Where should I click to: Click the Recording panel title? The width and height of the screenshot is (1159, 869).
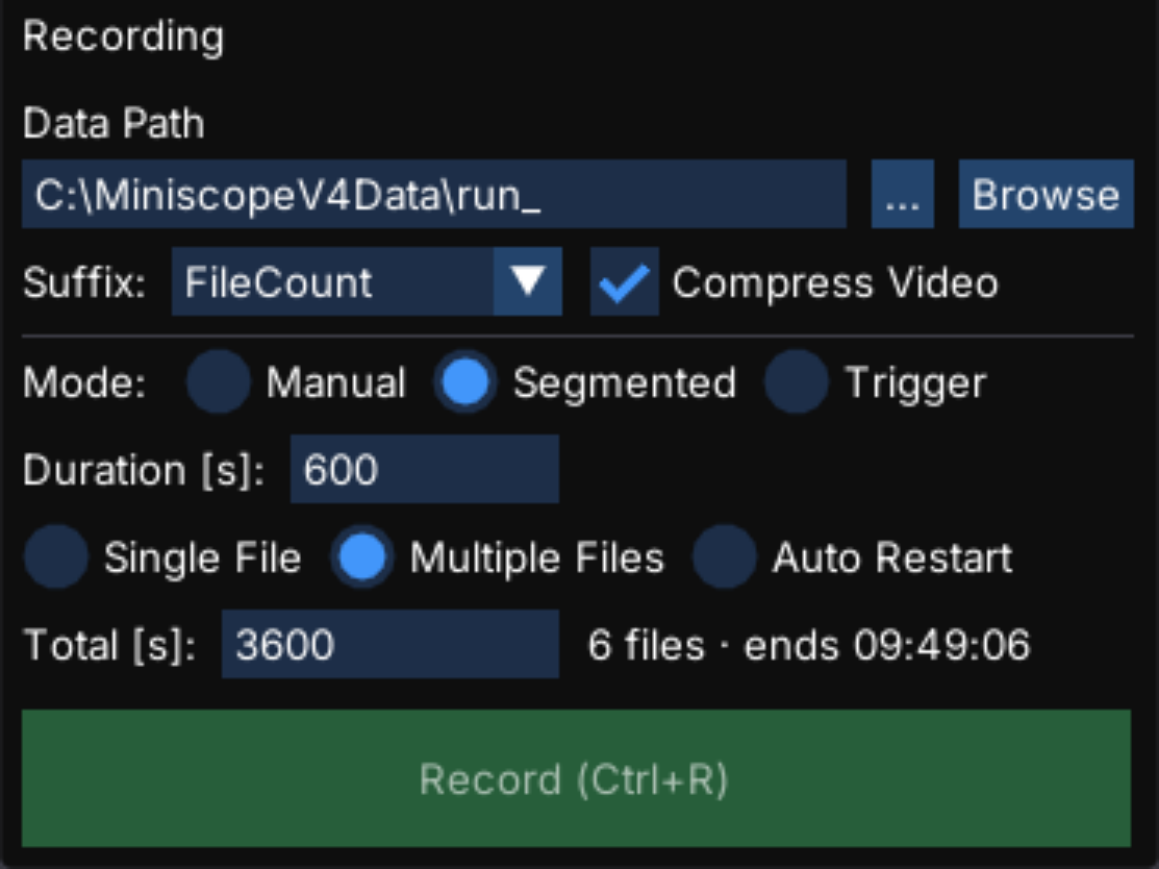tap(123, 37)
